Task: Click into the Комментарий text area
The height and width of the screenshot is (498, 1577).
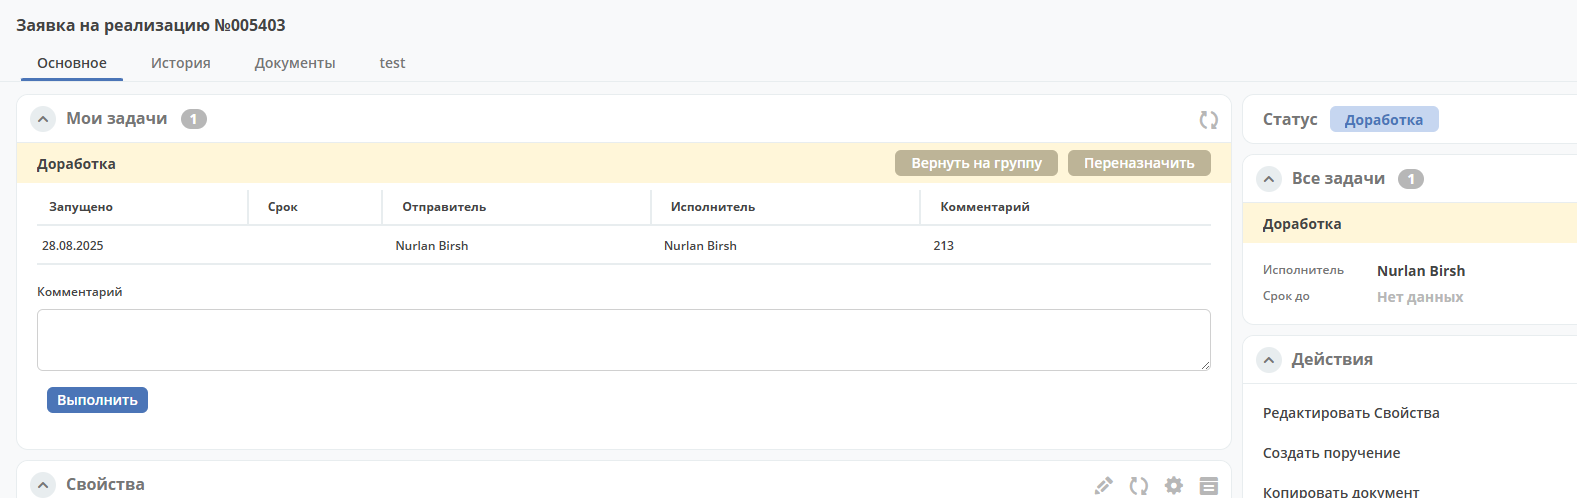Action: [624, 340]
